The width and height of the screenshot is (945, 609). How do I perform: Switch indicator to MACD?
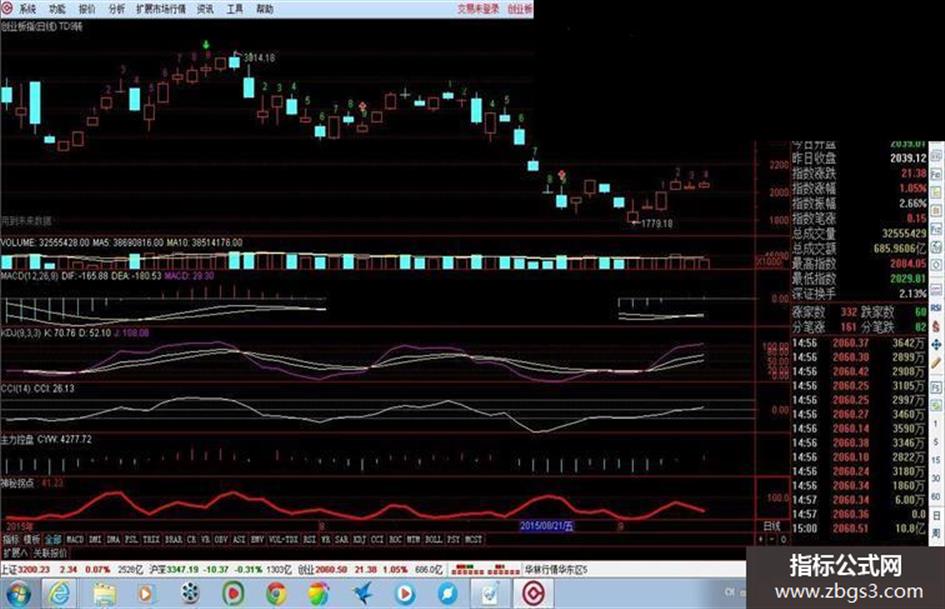pos(75,540)
